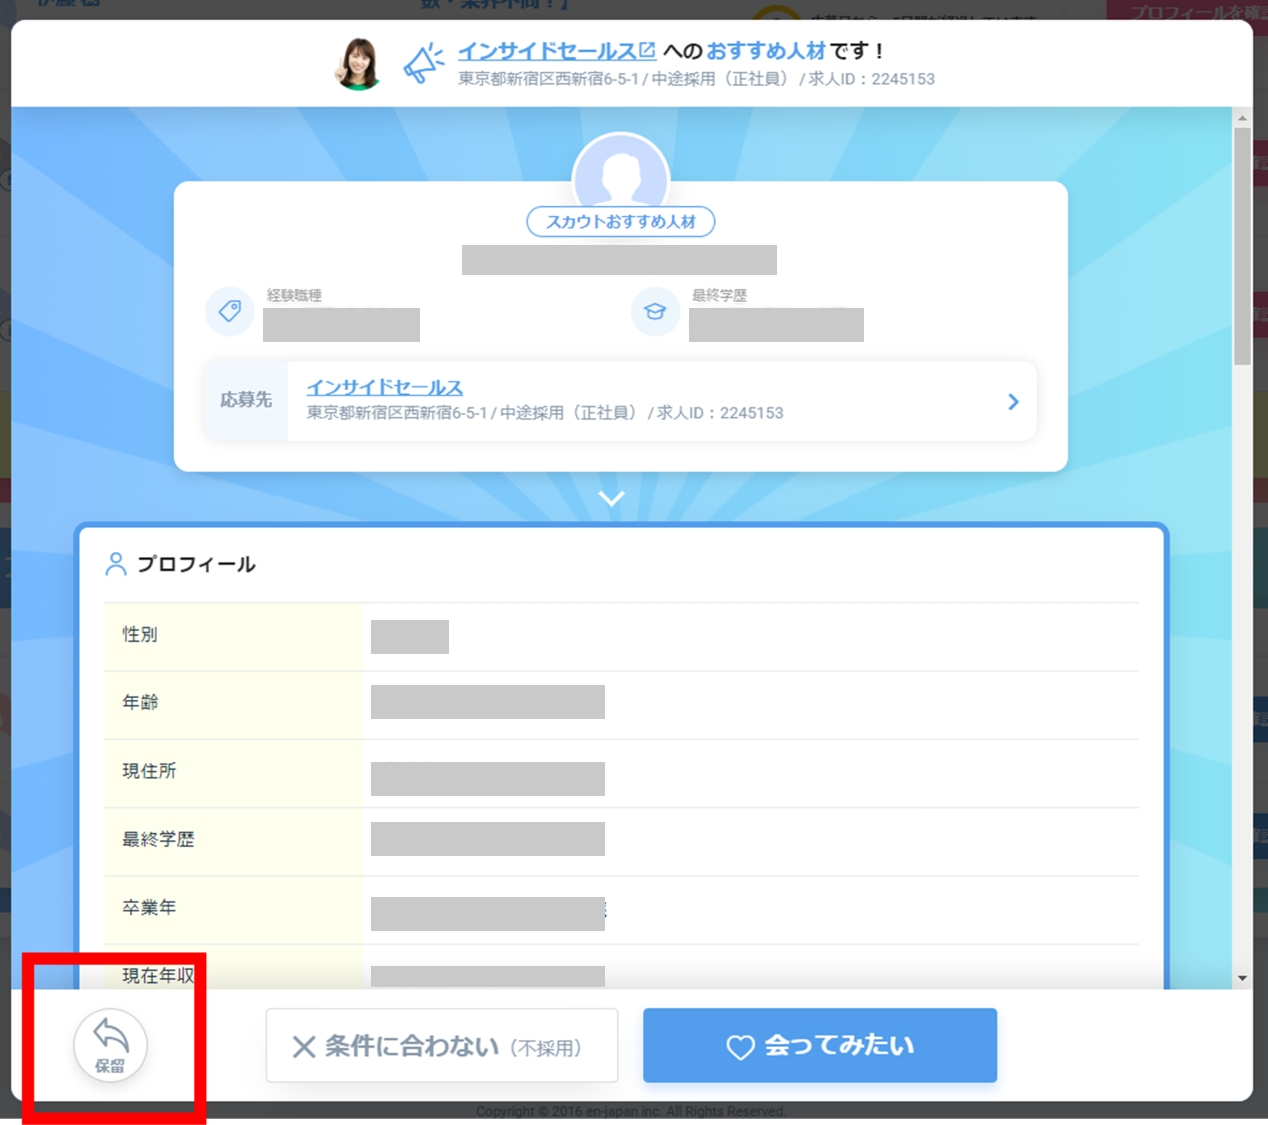Click the scrollbar up arrow in the dialog
Screen dimensions: 1268x1125
[1242, 118]
